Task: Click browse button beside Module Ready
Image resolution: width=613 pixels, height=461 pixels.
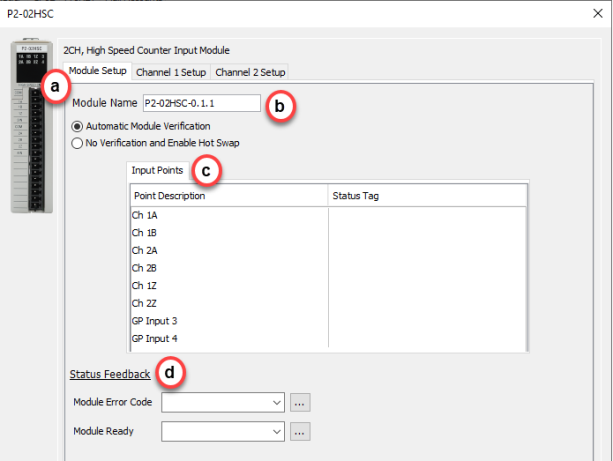Action: pos(300,431)
